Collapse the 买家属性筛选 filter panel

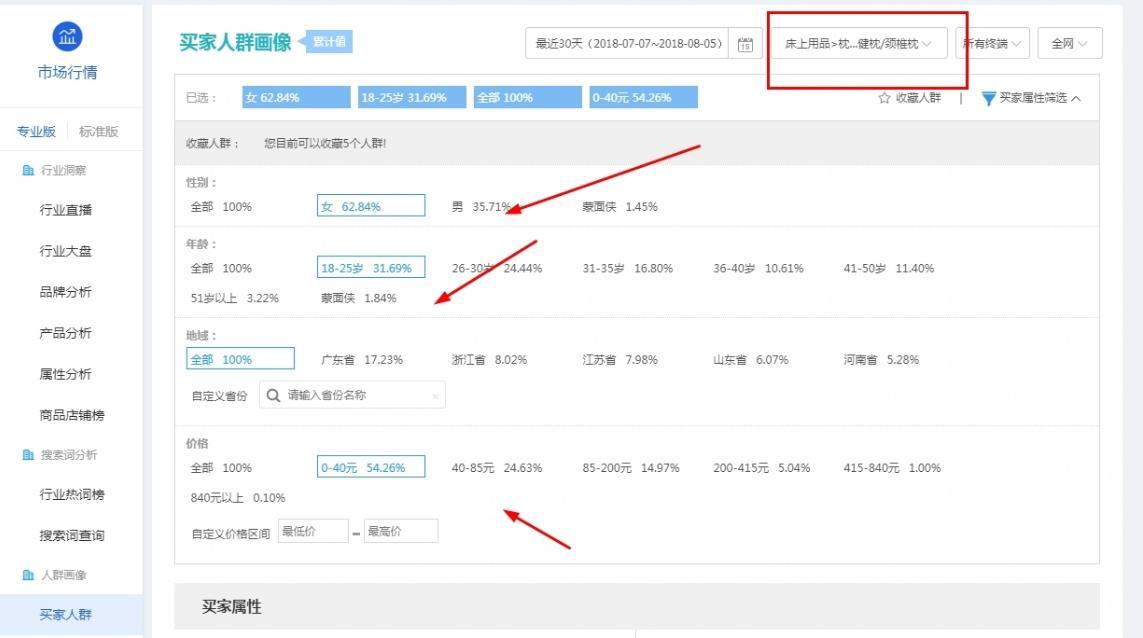click(x=1076, y=98)
